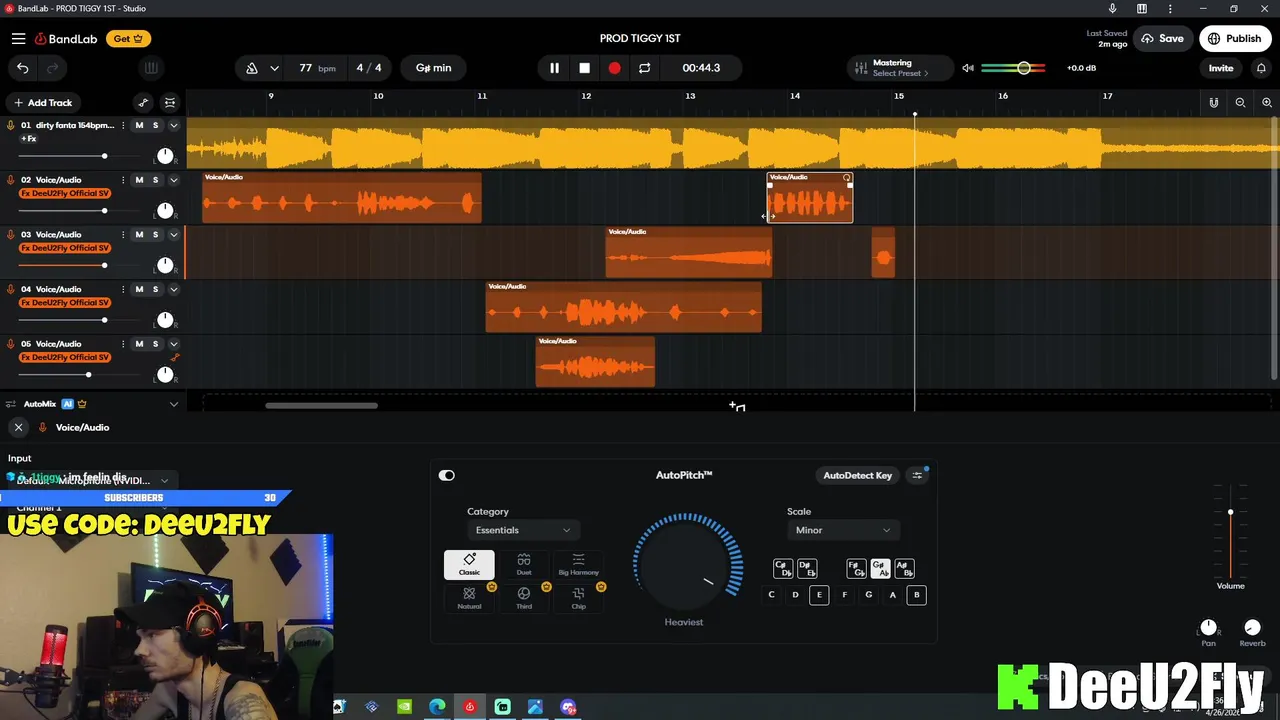Select the Classic AutoPitch effect

(x=469, y=565)
